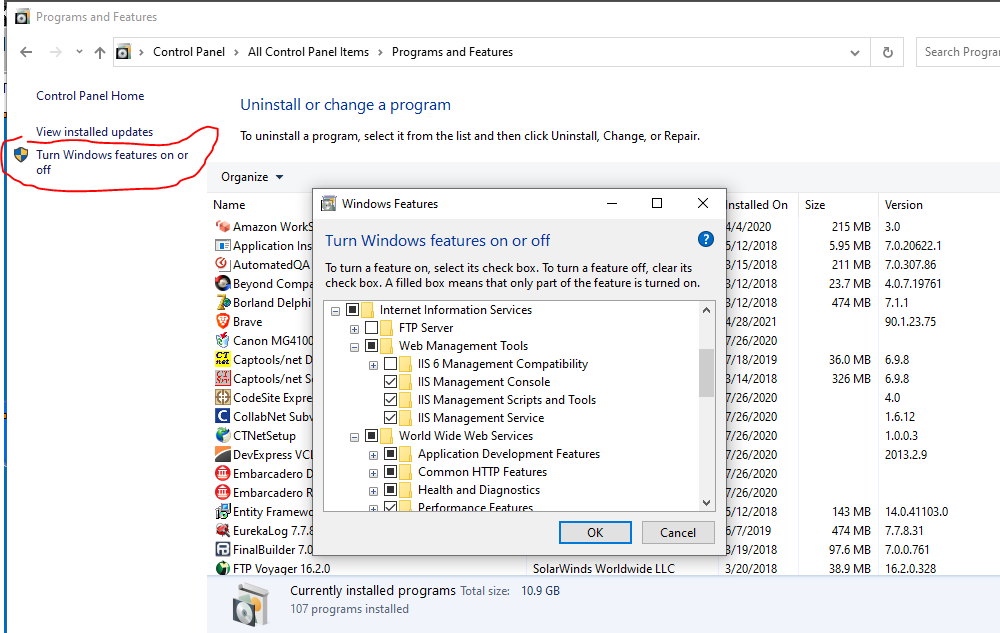Go back with the back arrow
The image size is (1000, 633).
(x=26, y=52)
